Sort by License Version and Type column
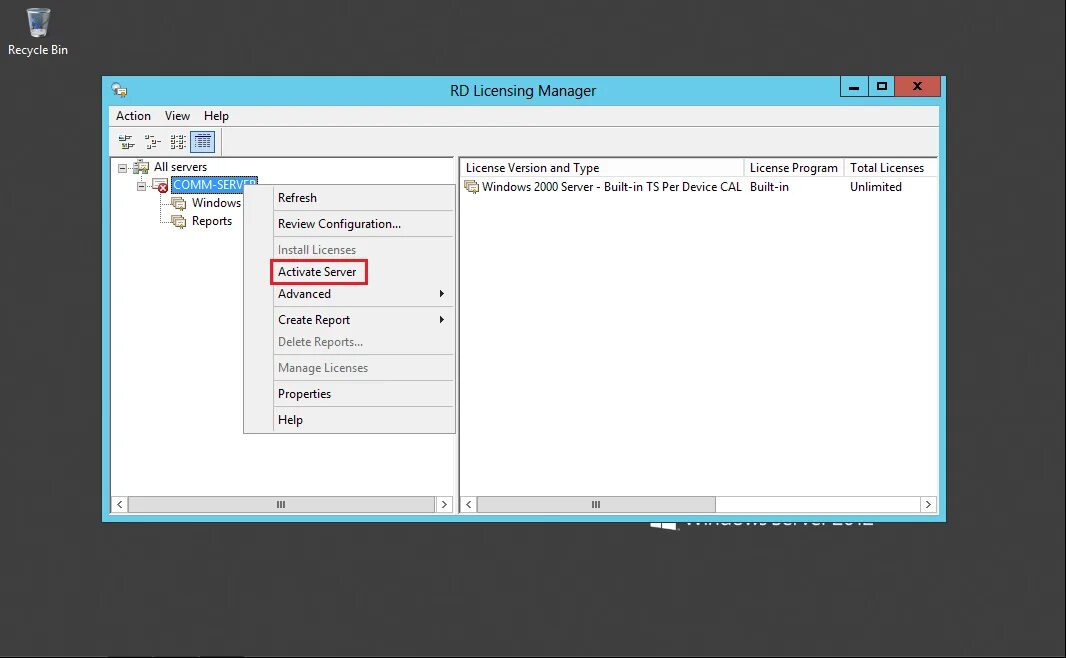The height and width of the screenshot is (658, 1066). pyautogui.click(x=602, y=168)
